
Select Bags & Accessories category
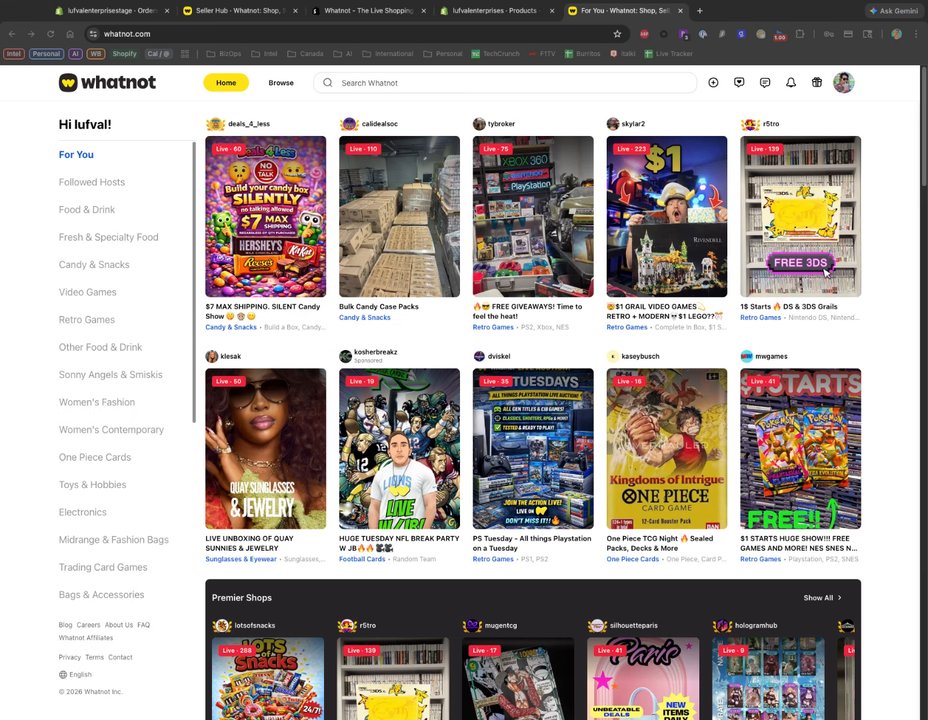(x=101, y=595)
